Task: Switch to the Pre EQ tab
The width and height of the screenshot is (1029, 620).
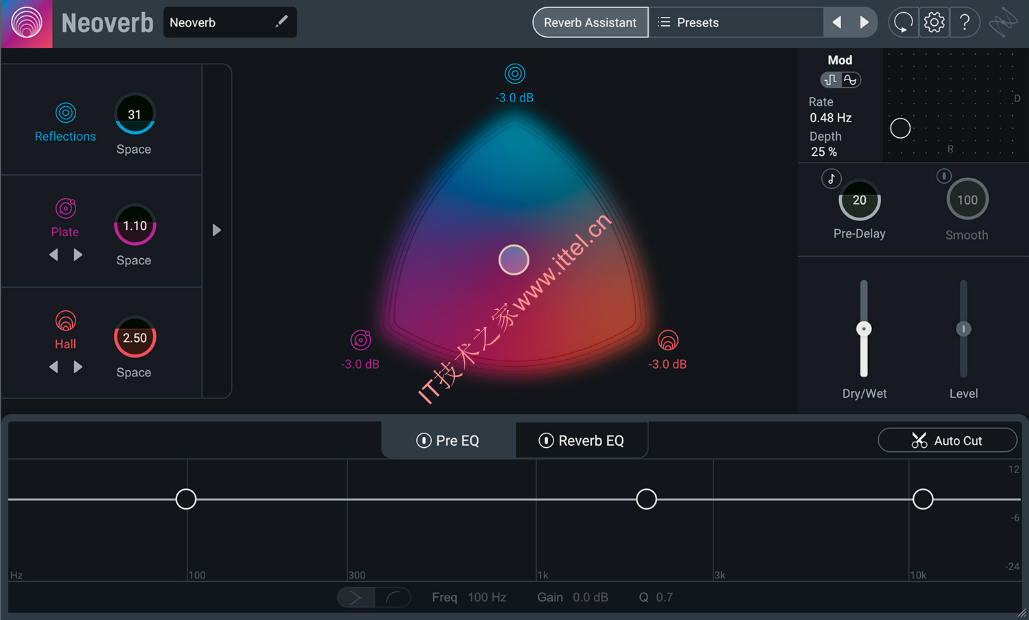Action: [x=448, y=440]
